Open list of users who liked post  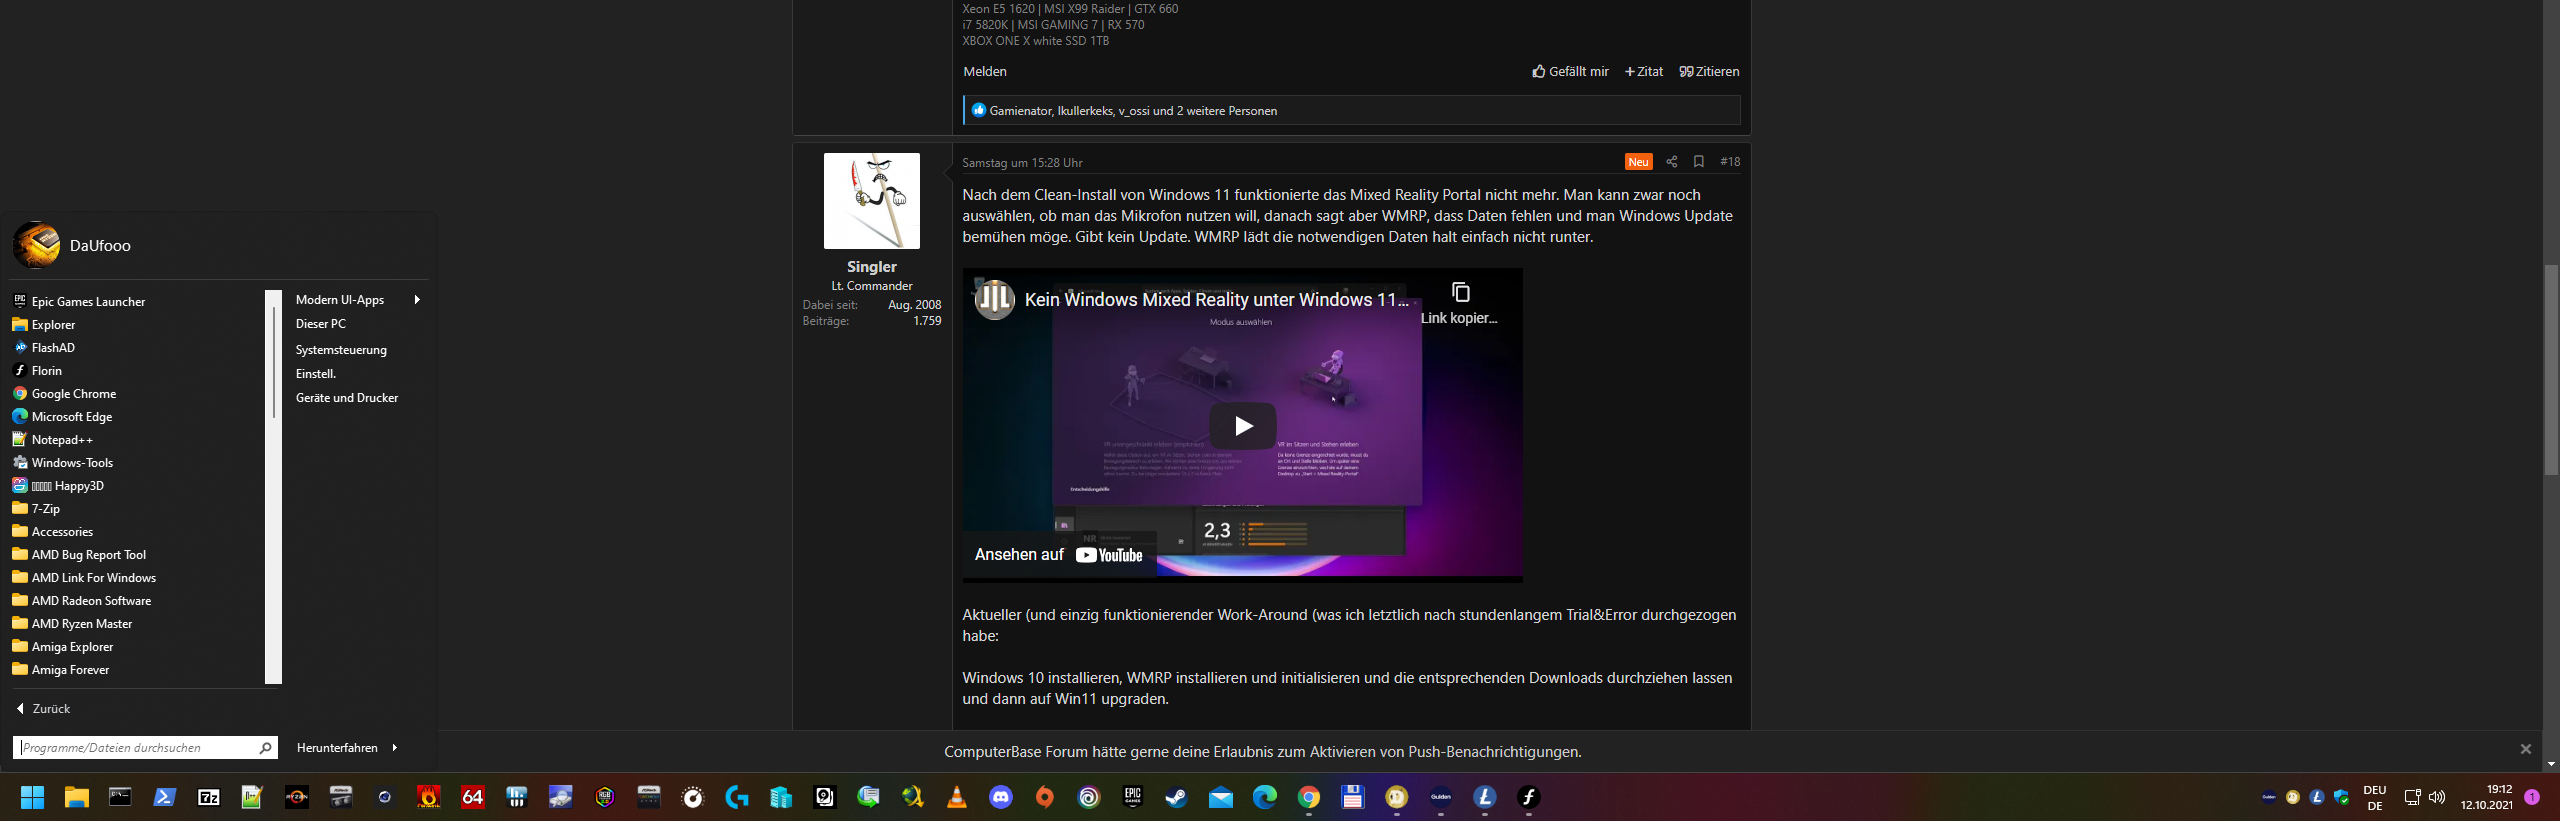1133,111
